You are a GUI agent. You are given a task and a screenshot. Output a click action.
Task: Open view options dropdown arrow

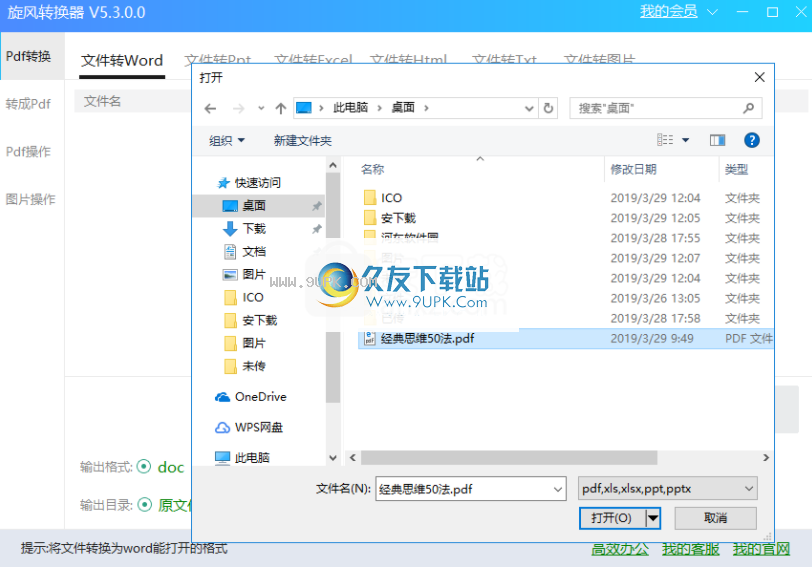pos(685,140)
